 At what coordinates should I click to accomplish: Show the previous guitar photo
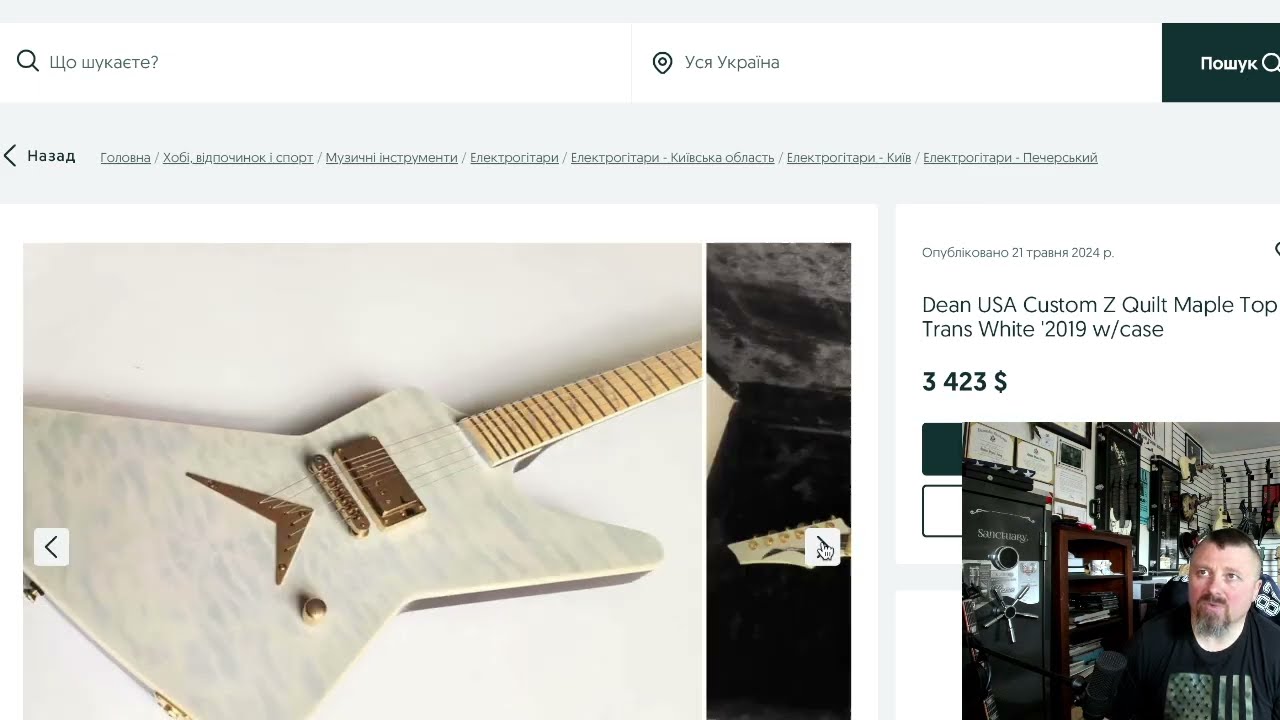[51, 547]
